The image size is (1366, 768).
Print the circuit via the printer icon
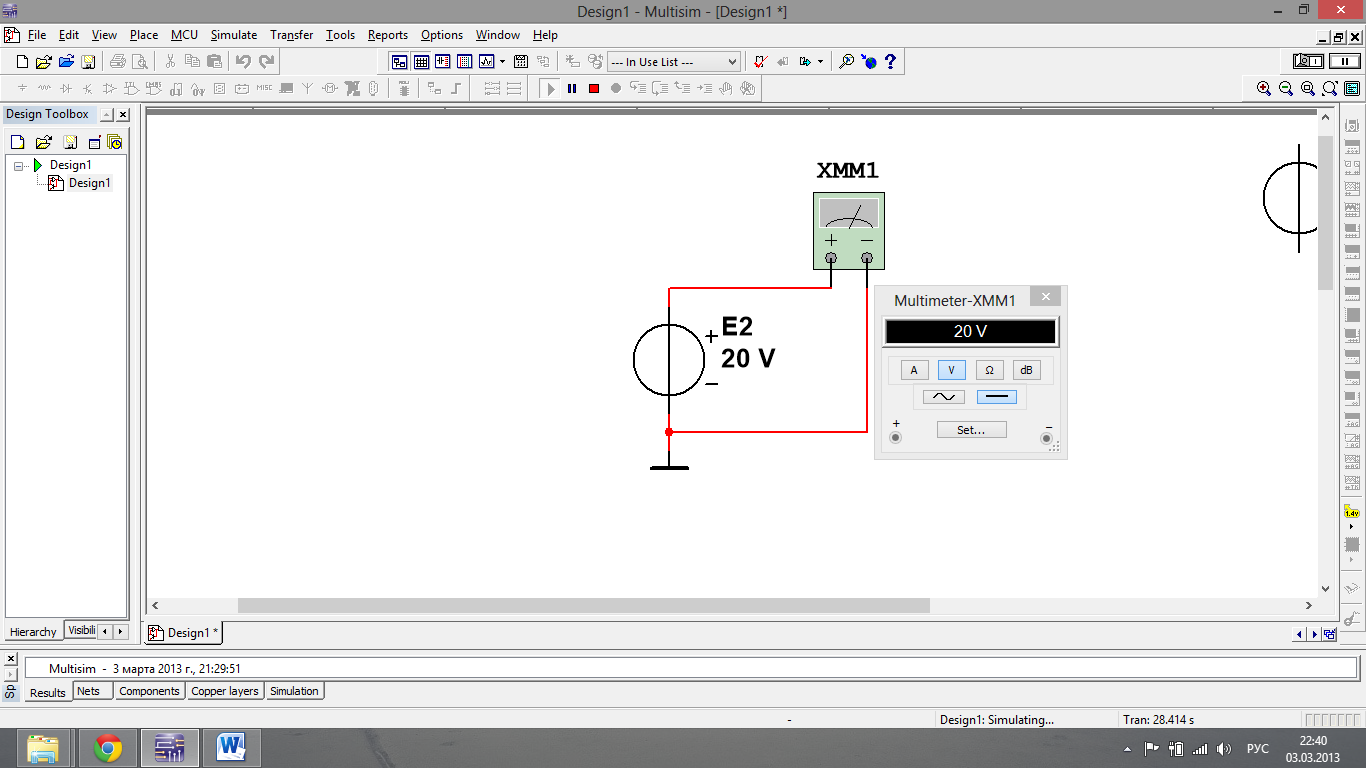coord(117,62)
